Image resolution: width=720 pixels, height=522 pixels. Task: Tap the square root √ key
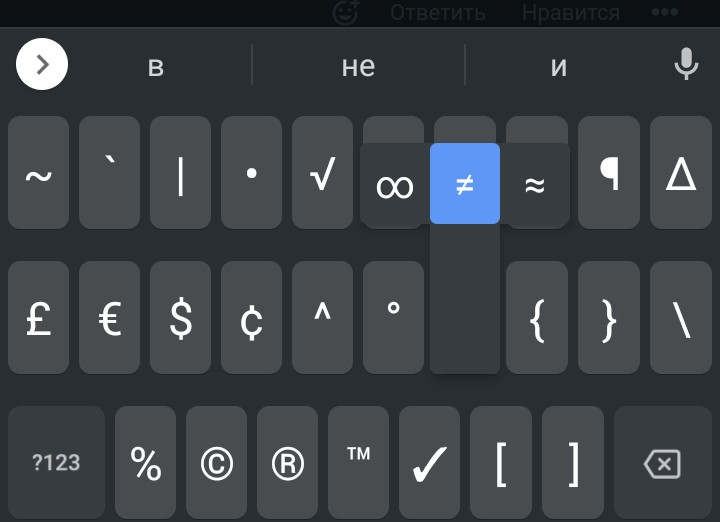[322, 173]
